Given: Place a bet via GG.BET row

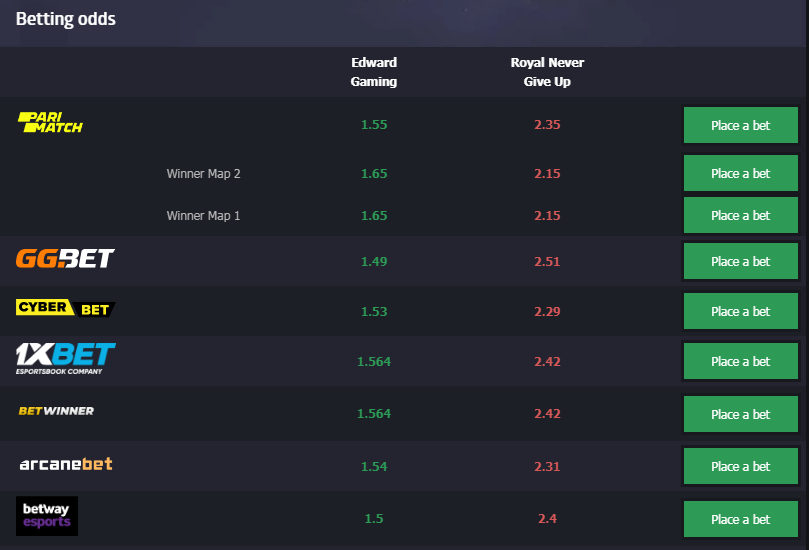Looking at the screenshot, I should click(740, 261).
